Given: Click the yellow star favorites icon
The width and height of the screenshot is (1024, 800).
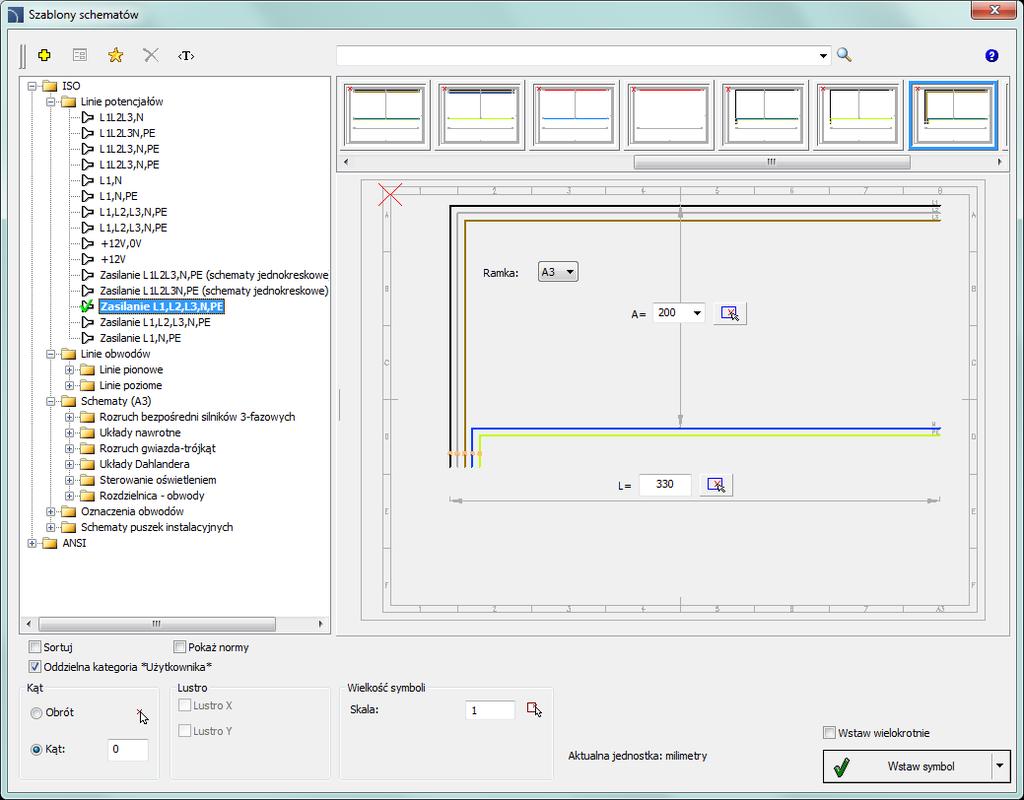Looking at the screenshot, I should 116,56.
